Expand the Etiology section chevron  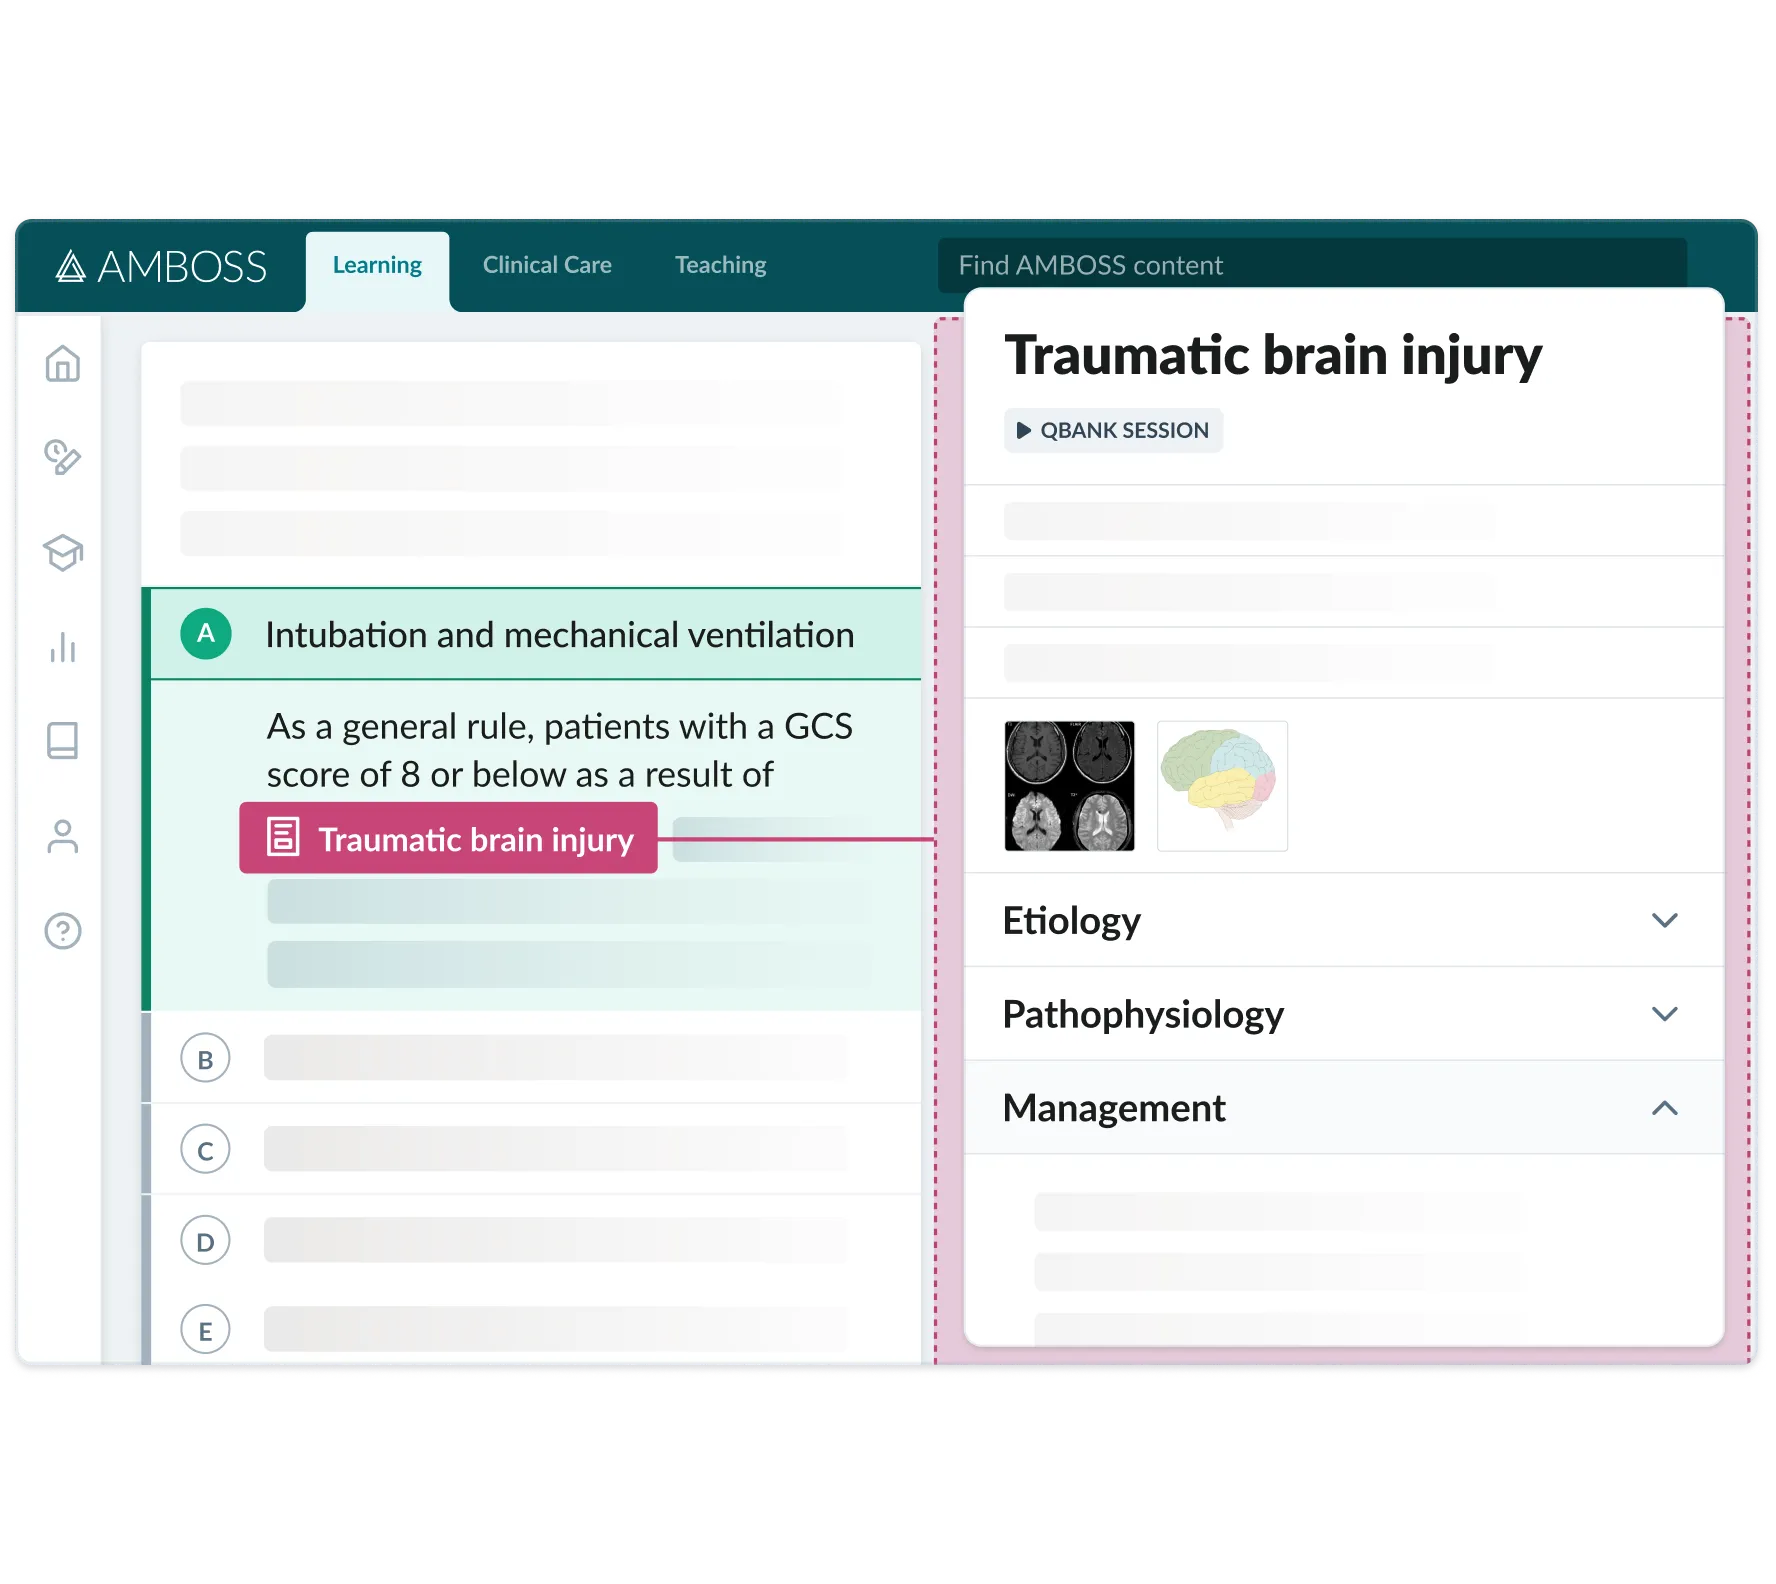coord(1664,920)
